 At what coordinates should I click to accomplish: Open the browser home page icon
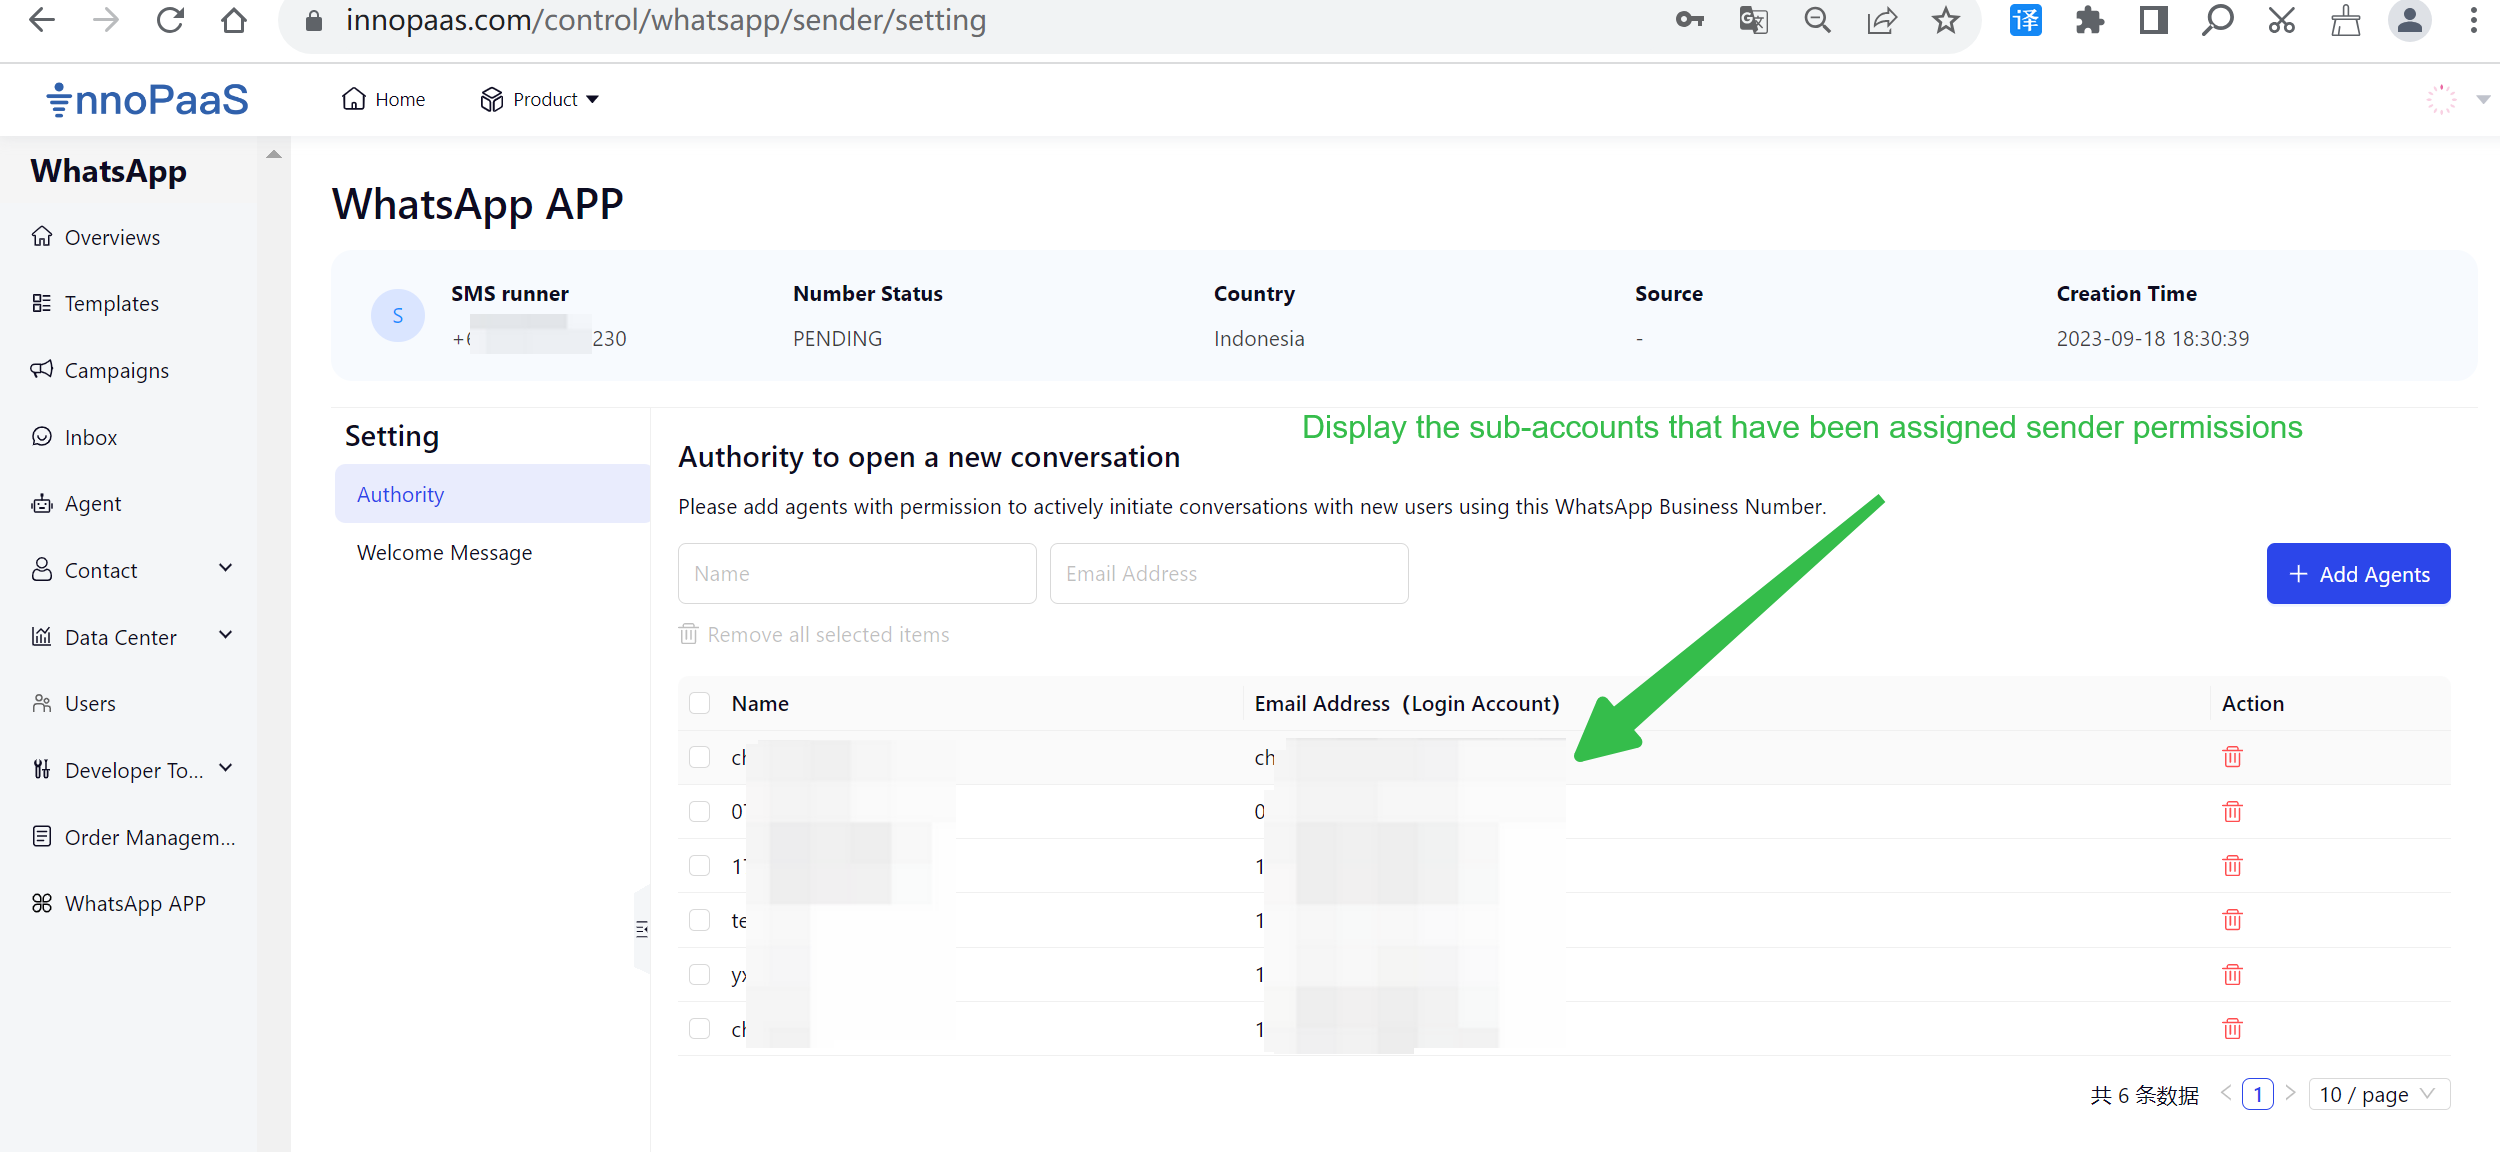pos(234,20)
